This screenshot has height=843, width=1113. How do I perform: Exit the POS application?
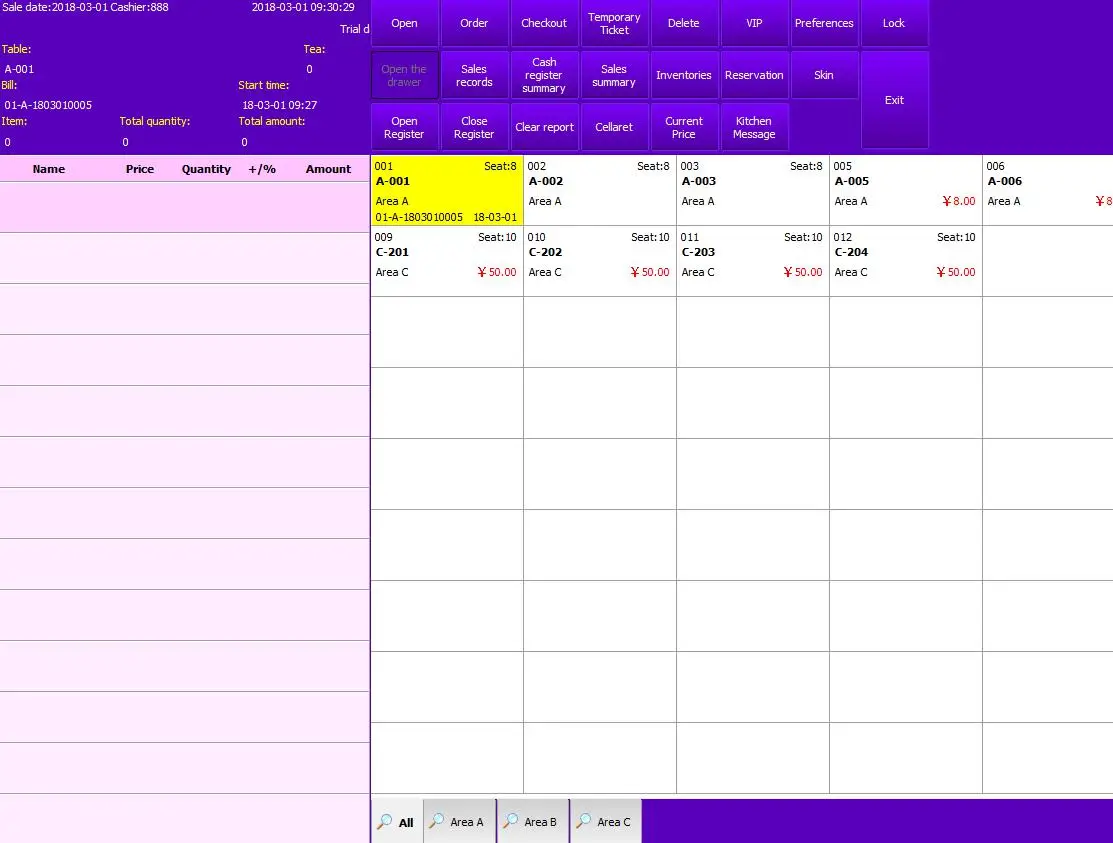click(894, 100)
